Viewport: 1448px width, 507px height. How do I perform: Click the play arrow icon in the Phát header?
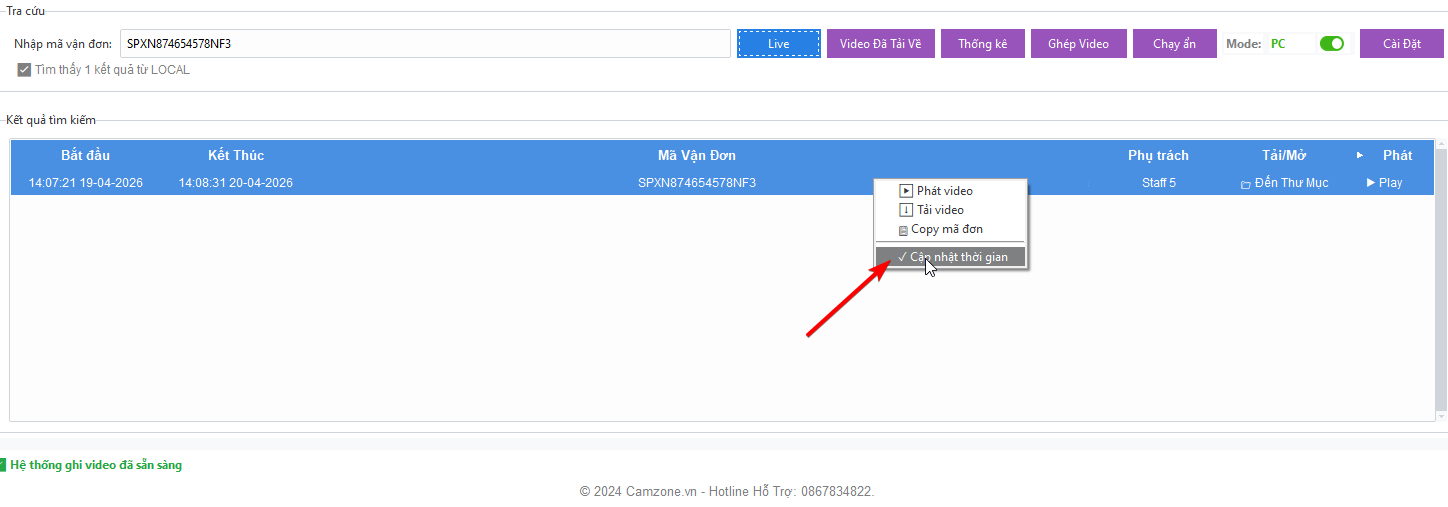[1360, 155]
